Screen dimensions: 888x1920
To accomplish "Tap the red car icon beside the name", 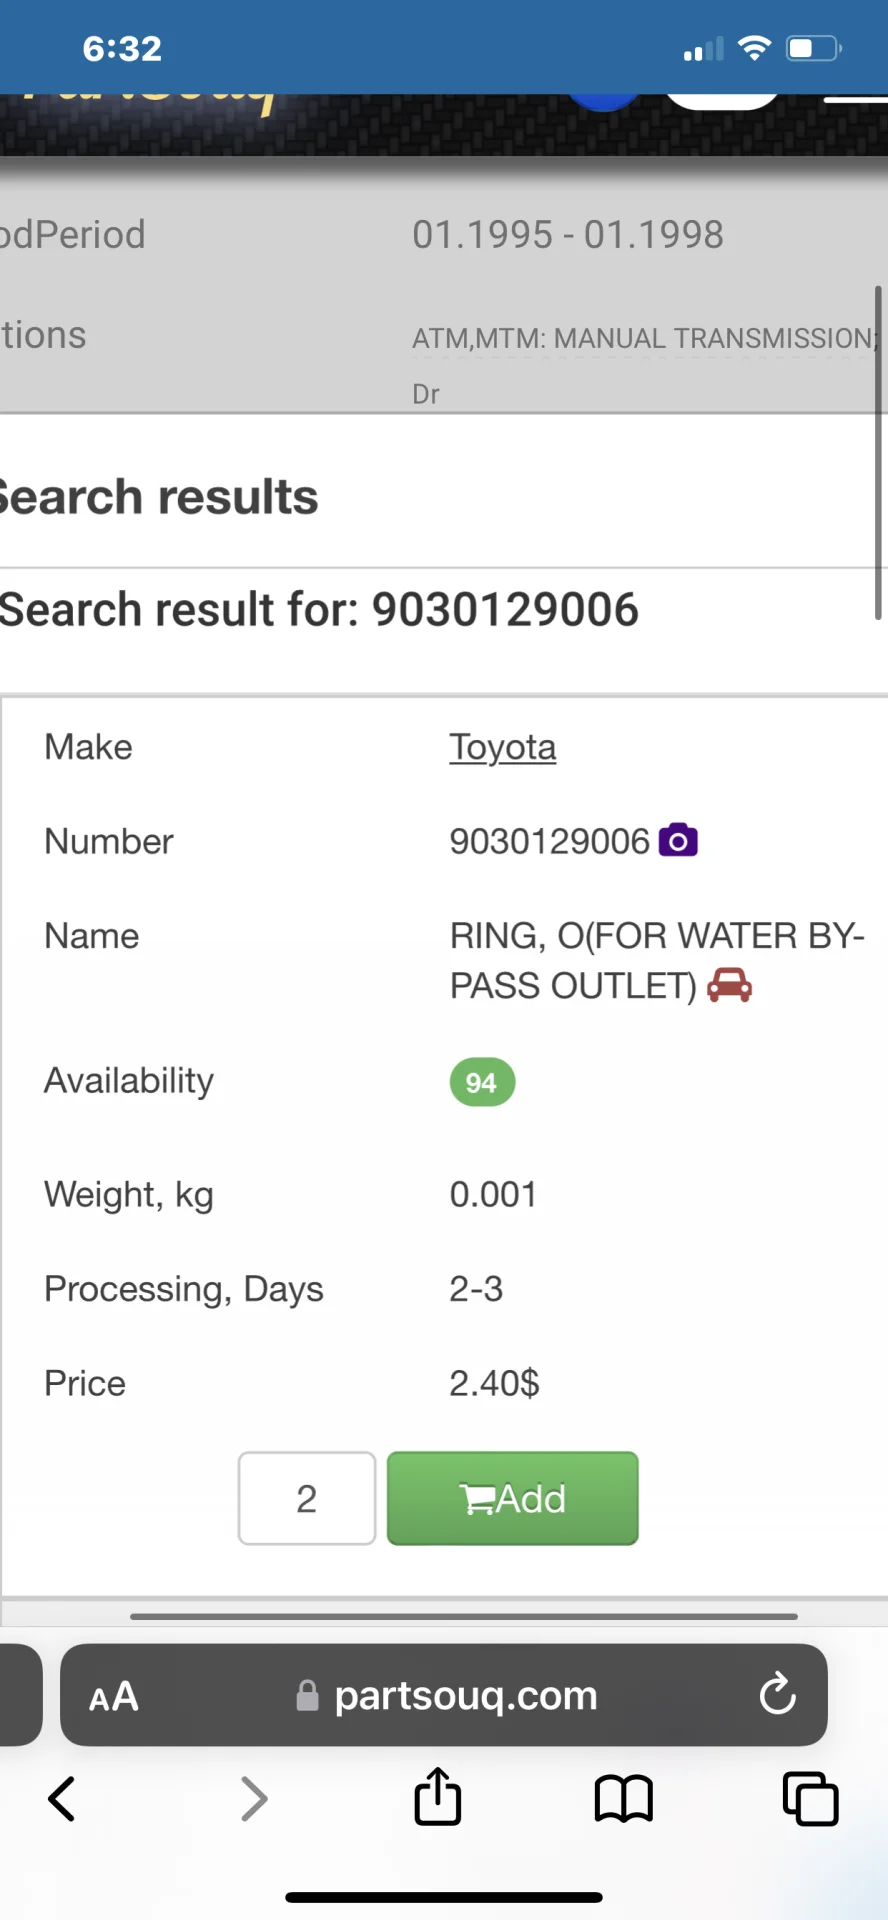I will tap(729, 985).
